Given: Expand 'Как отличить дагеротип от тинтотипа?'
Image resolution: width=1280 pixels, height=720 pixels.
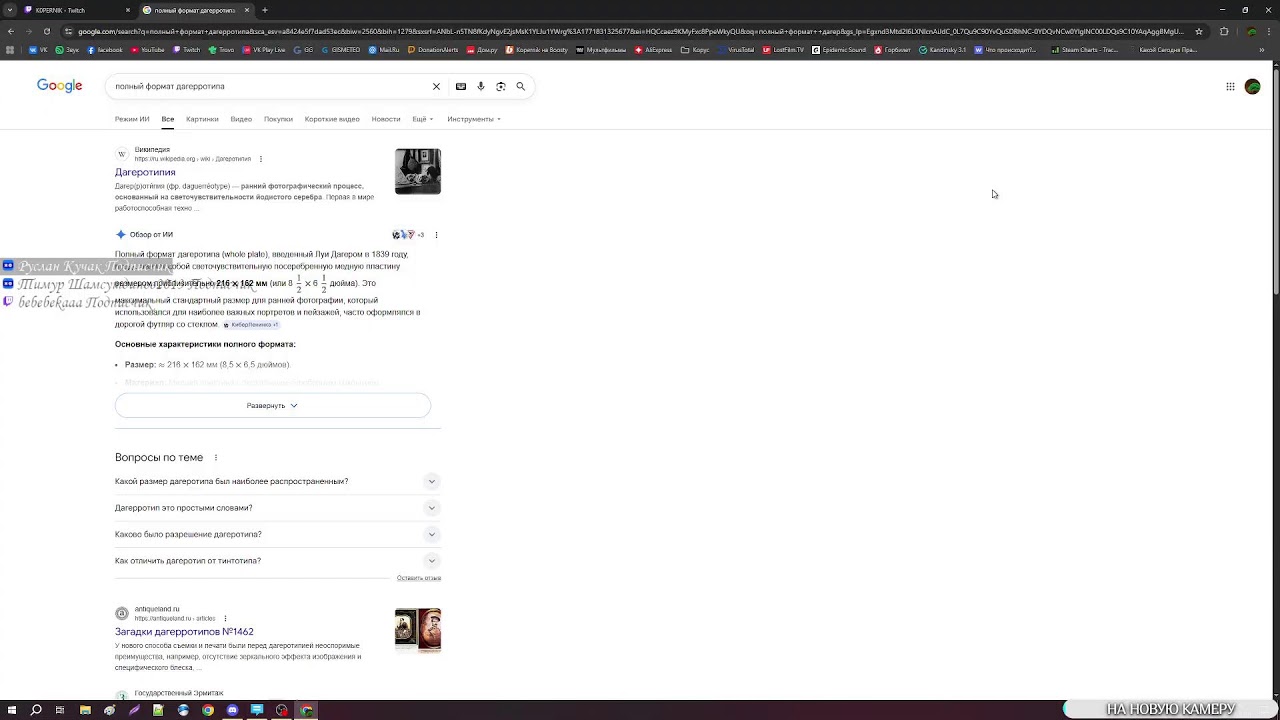Looking at the screenshot, I should [x=276, y=560].
